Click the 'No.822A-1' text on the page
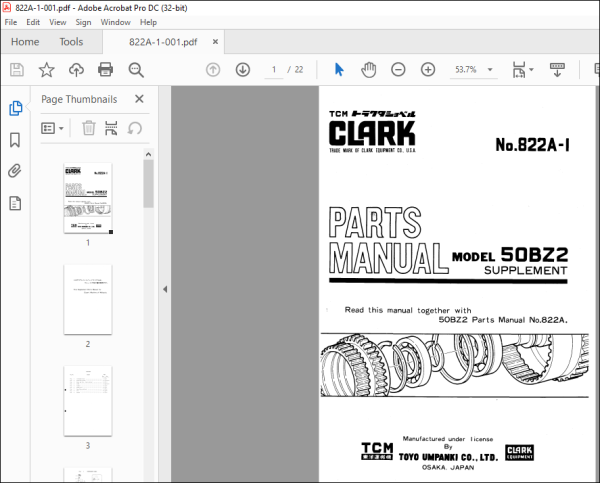 (532, 145)
